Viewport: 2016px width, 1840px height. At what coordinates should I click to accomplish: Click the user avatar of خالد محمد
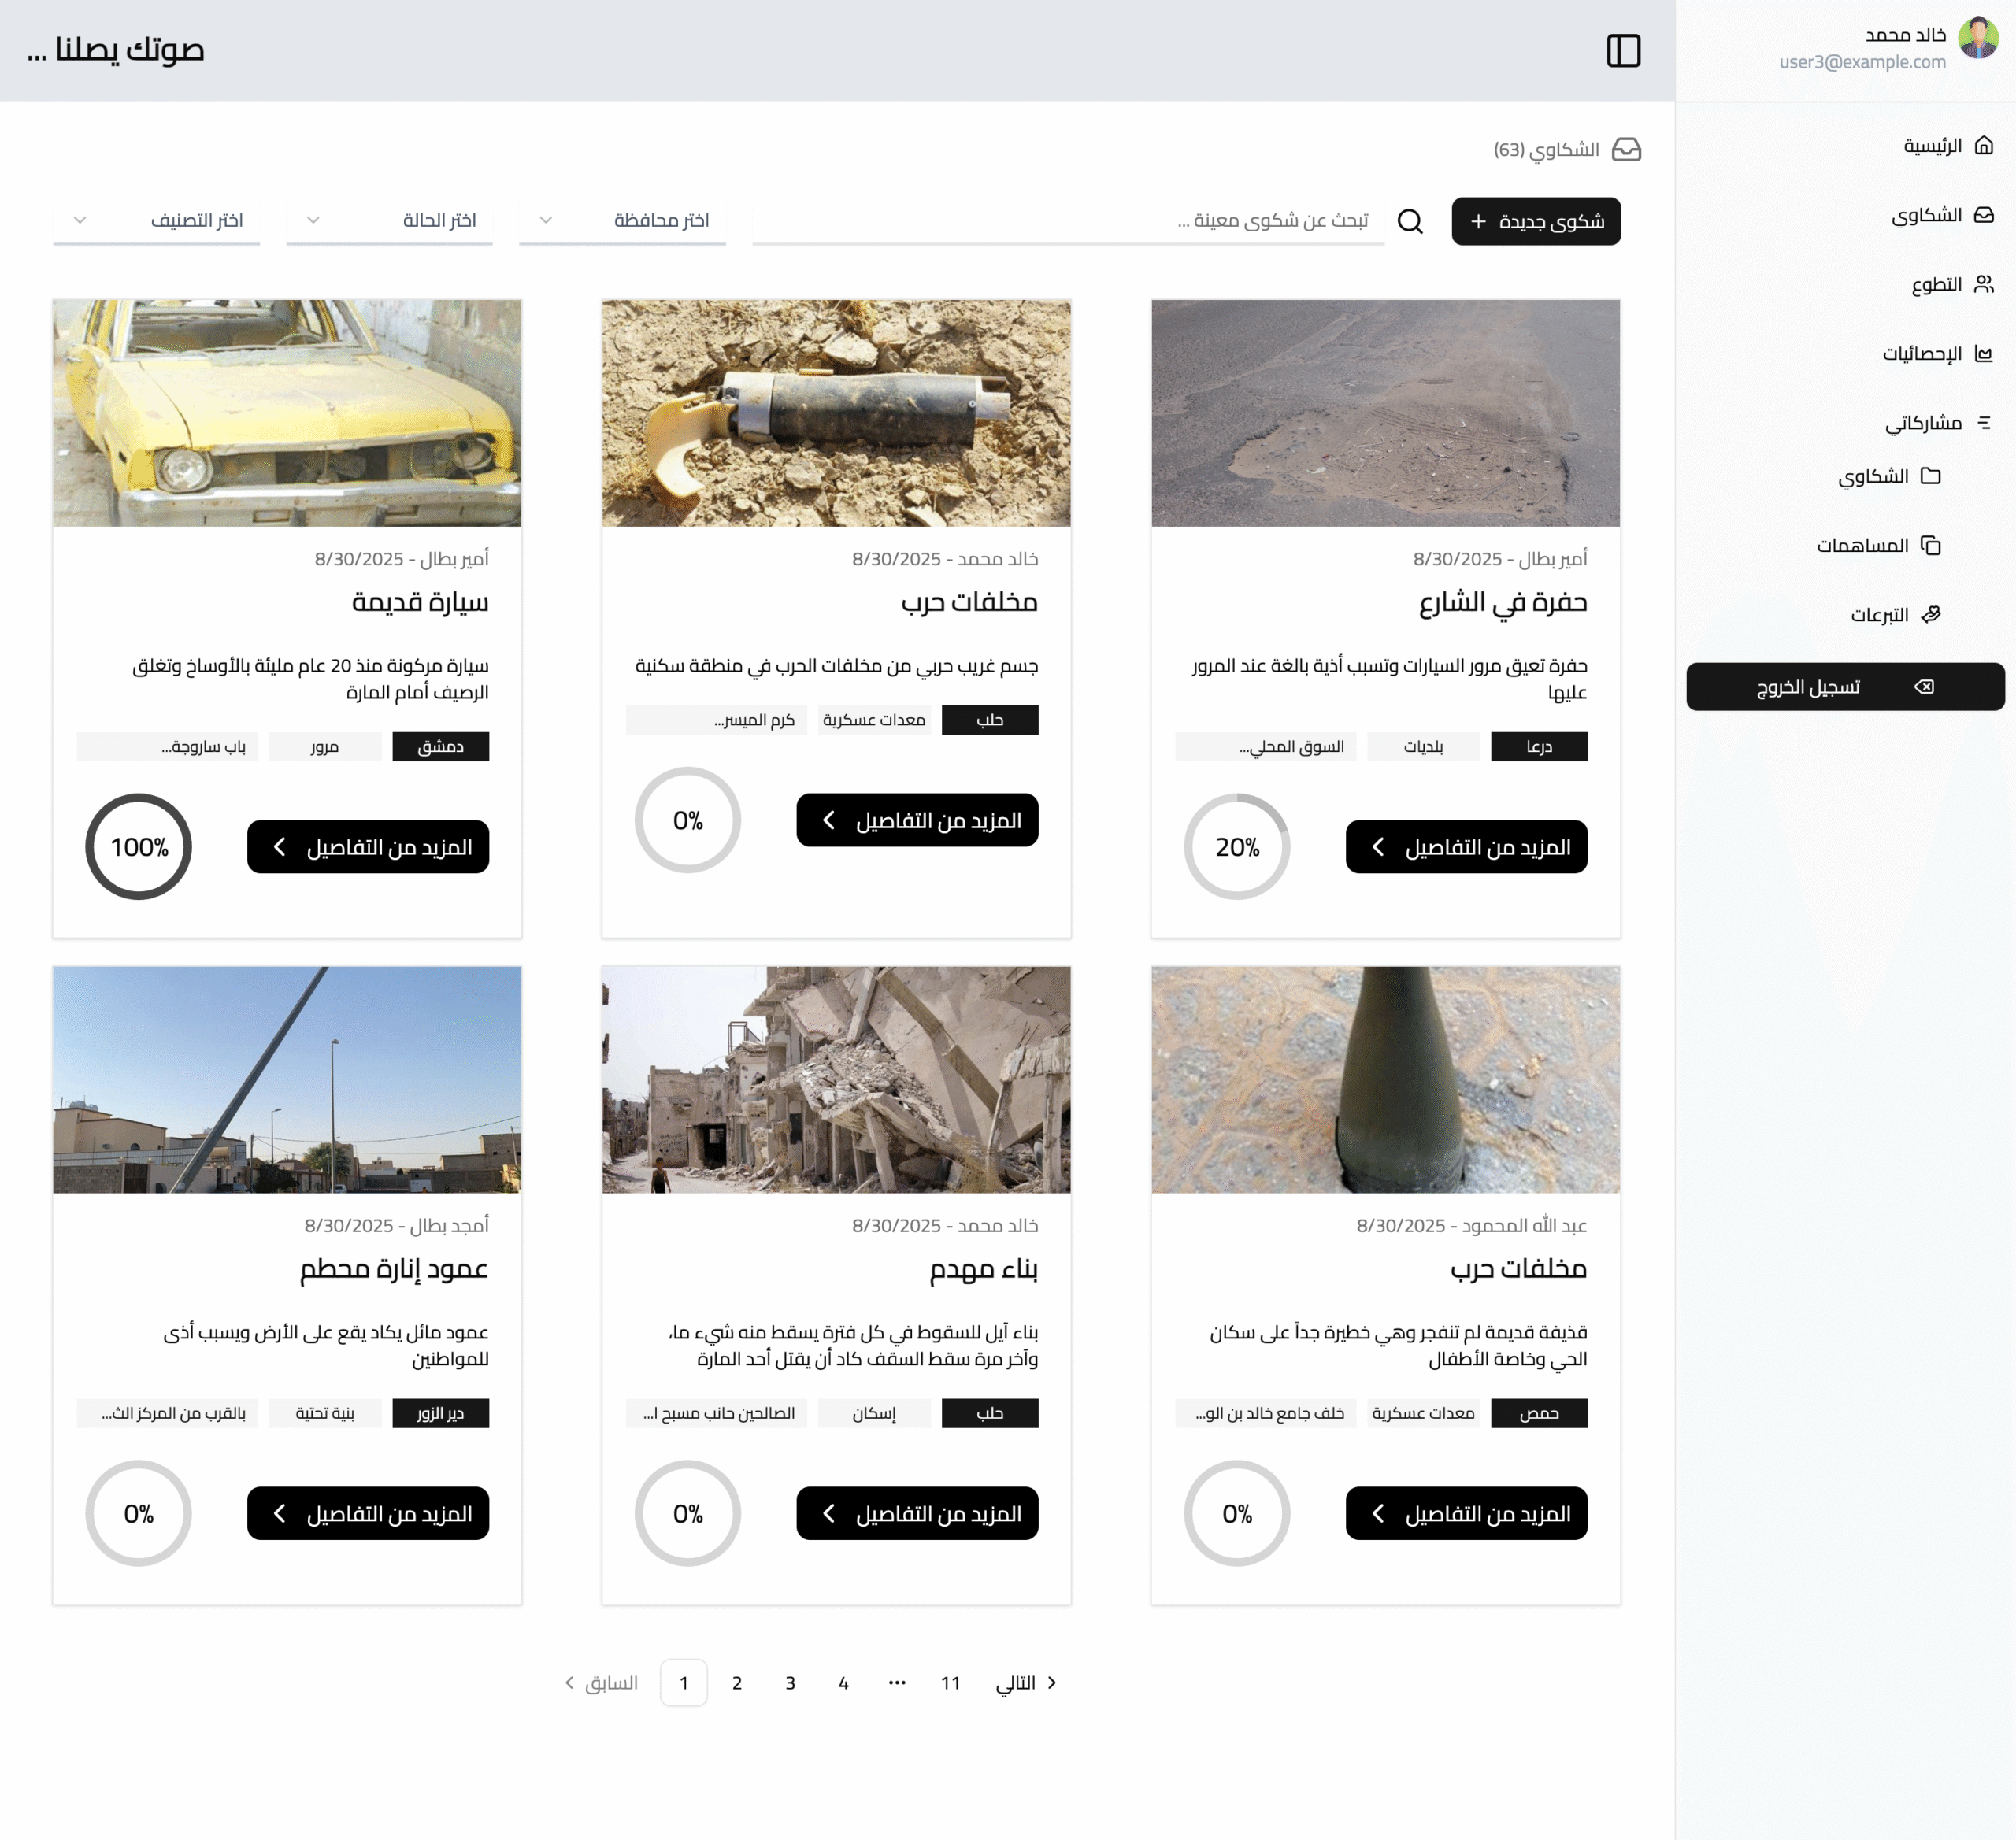tap(1977, 38)
